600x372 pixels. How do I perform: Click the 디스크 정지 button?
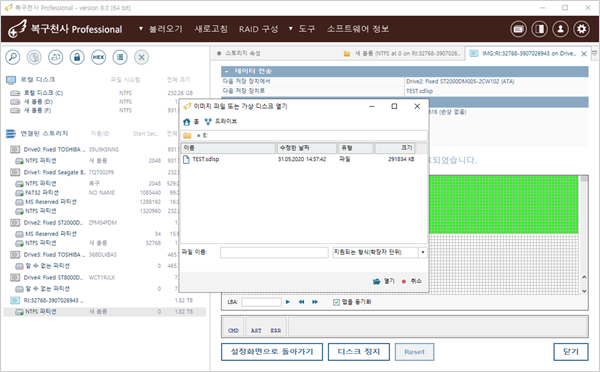(359, 352)
